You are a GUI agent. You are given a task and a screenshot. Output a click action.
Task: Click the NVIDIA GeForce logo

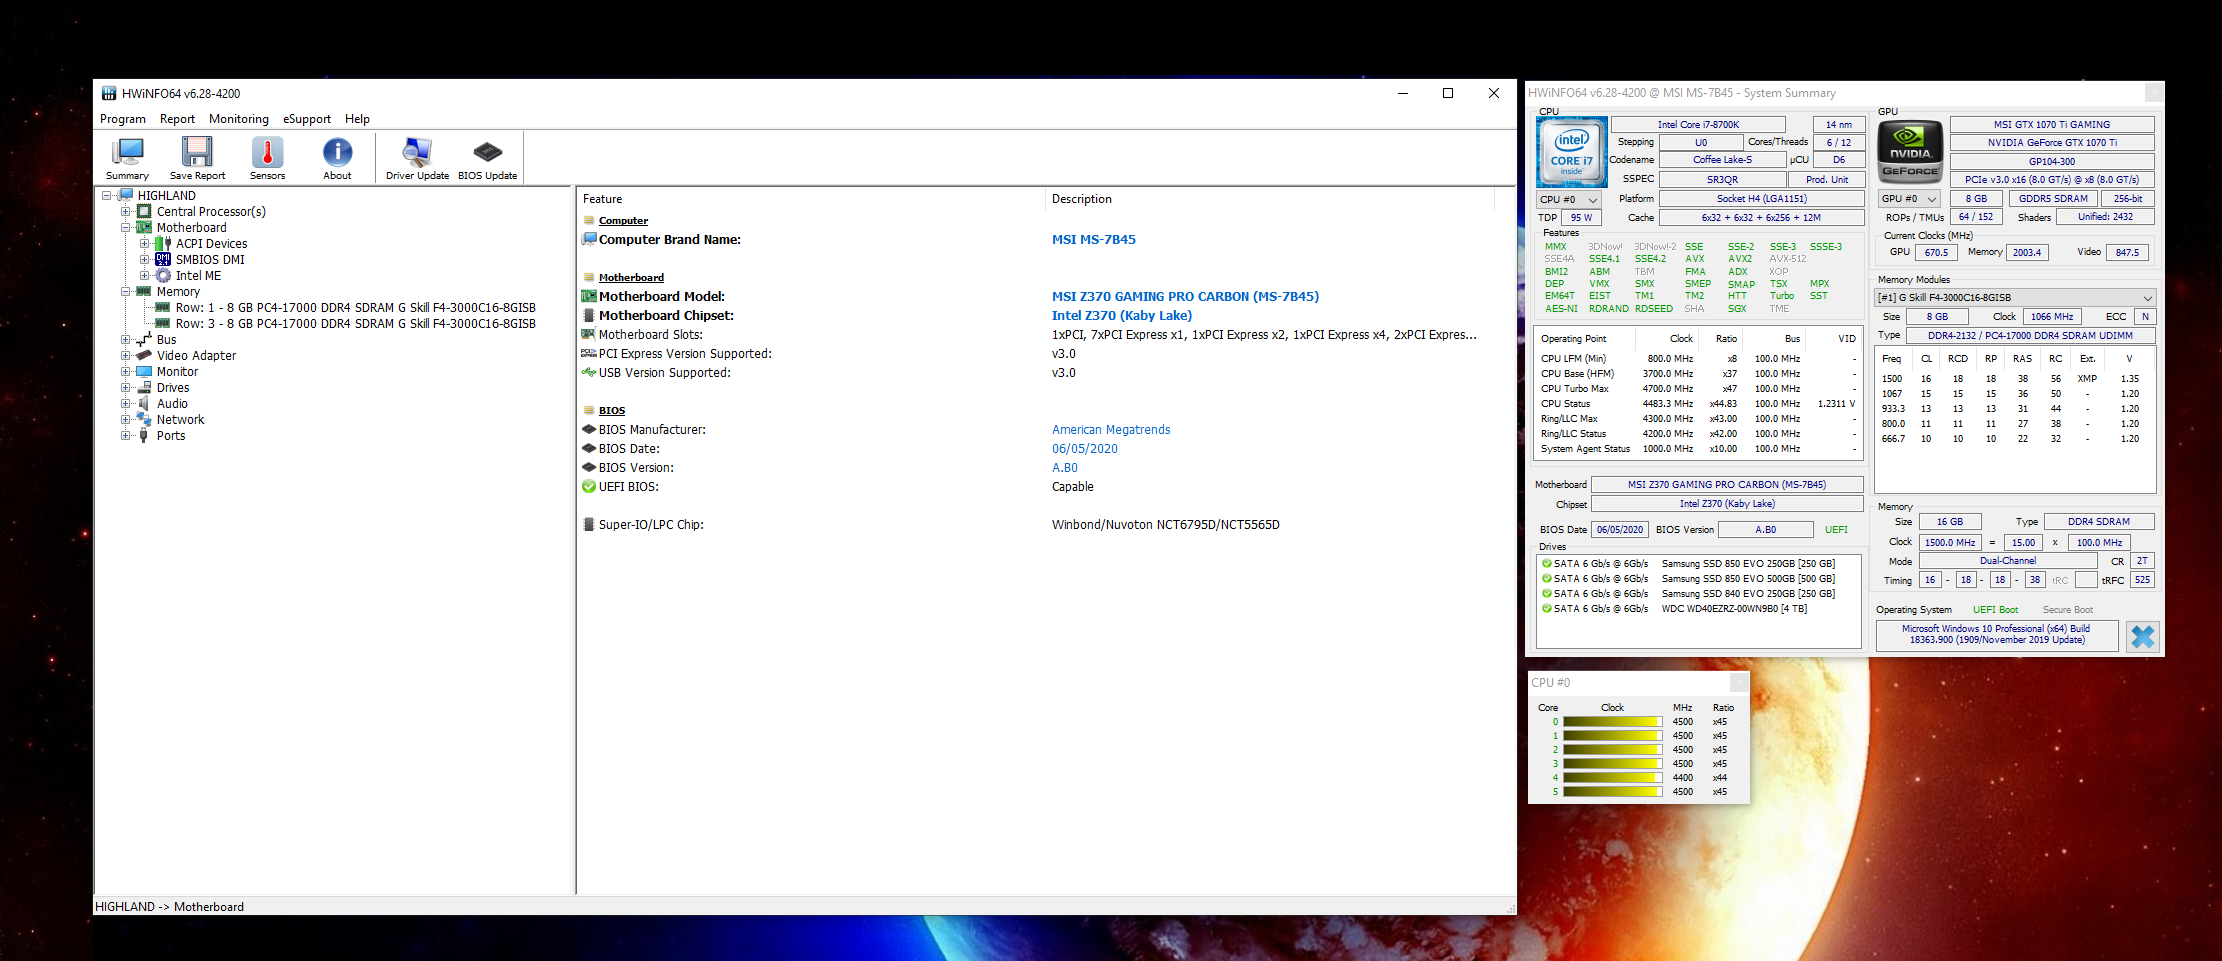(x=1911, y=152)
